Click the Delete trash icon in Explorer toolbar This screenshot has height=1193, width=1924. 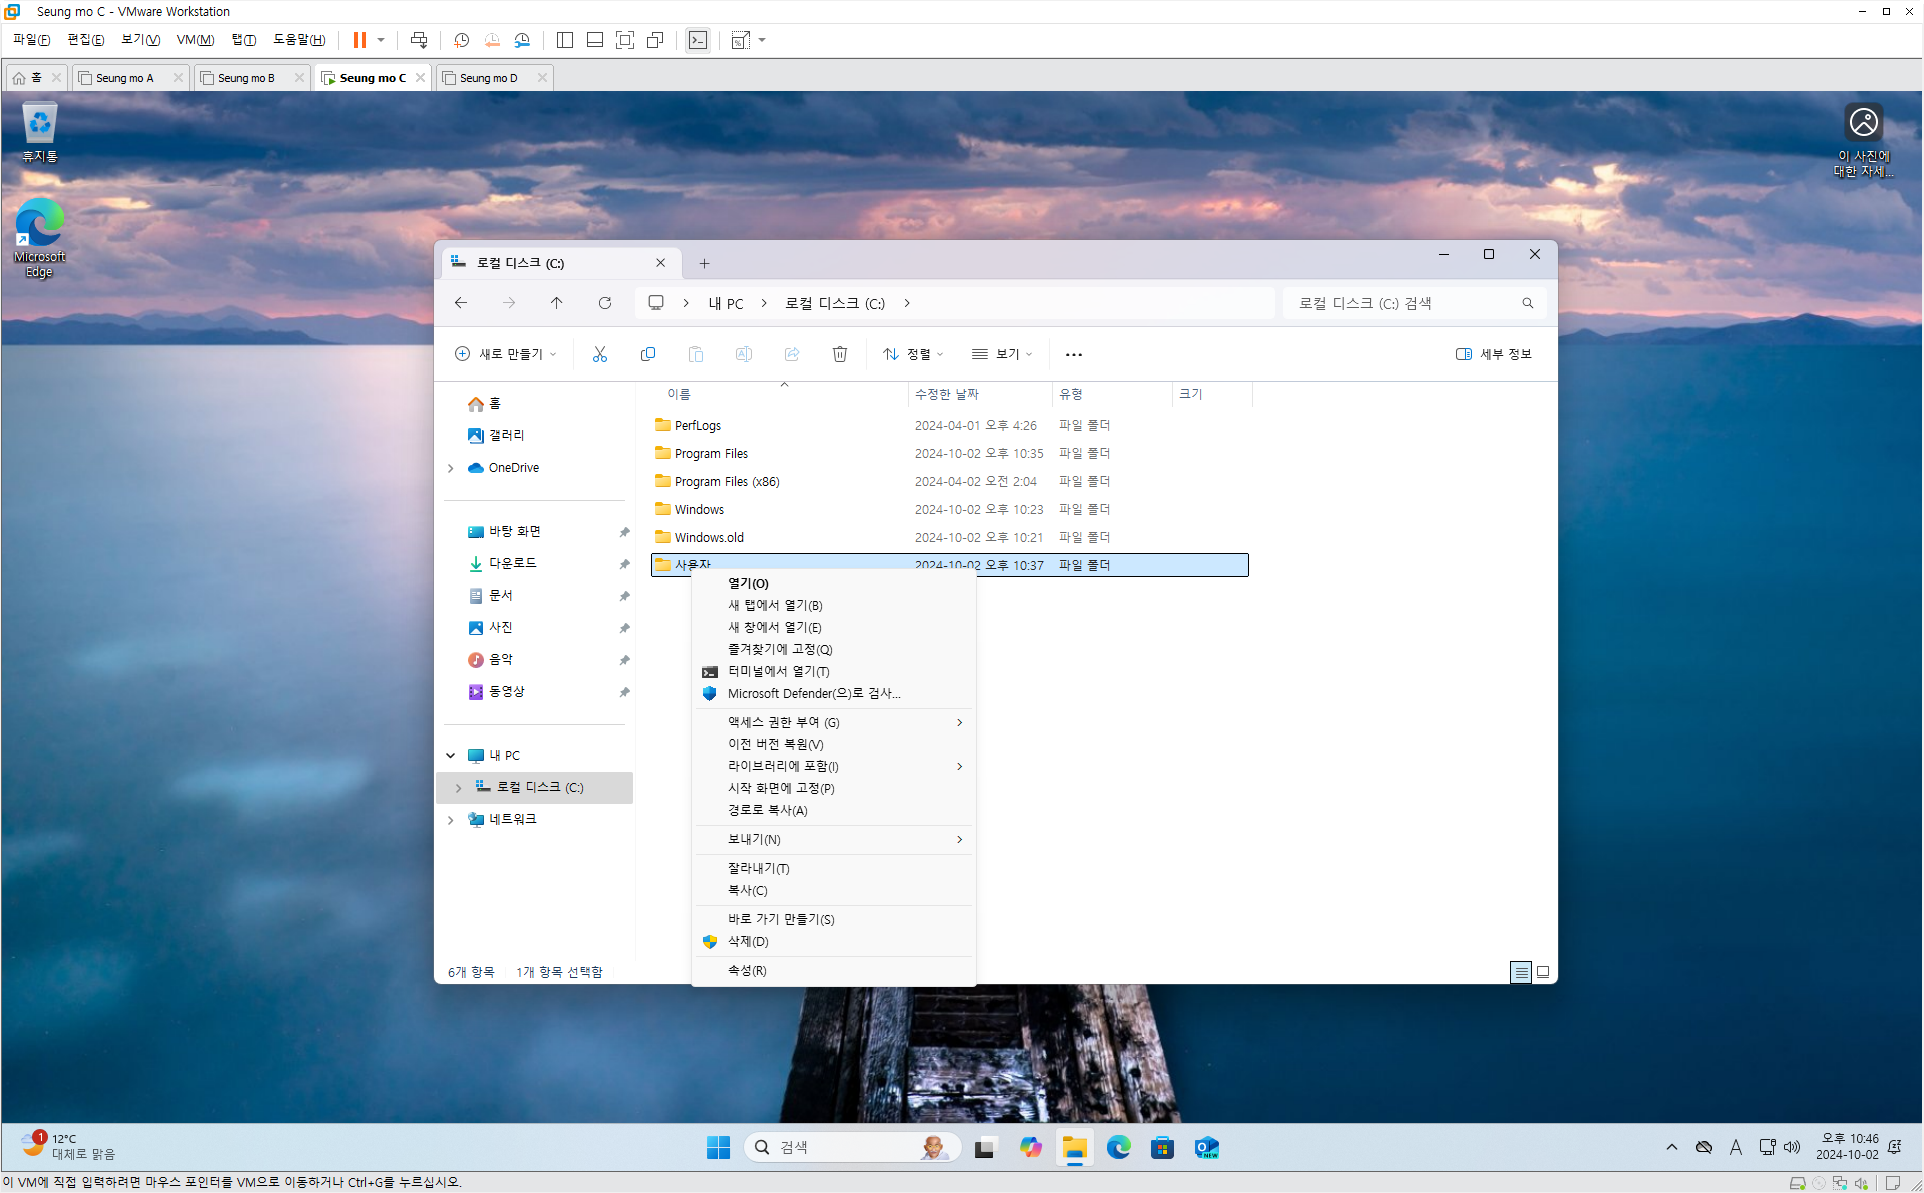(x=840, y=354)
